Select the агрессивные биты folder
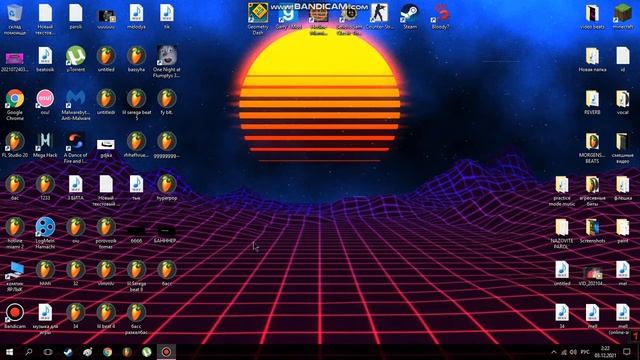This screenshot has height=360, width=640. coord(592,190)
